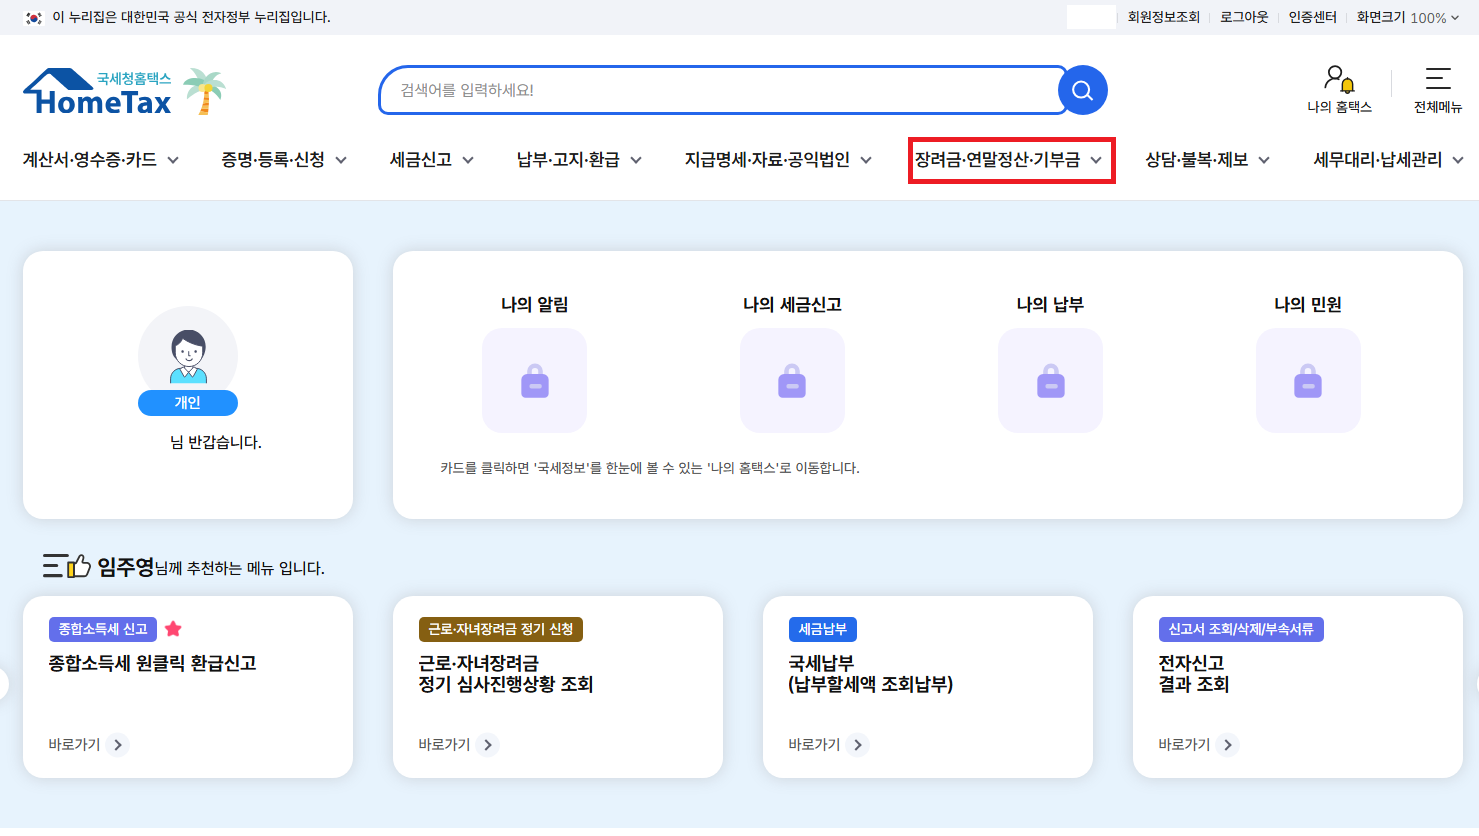Open the 화면크기 100% dropdown
This screenshot has width=1479, height=836.
[x=1405, y=16]
